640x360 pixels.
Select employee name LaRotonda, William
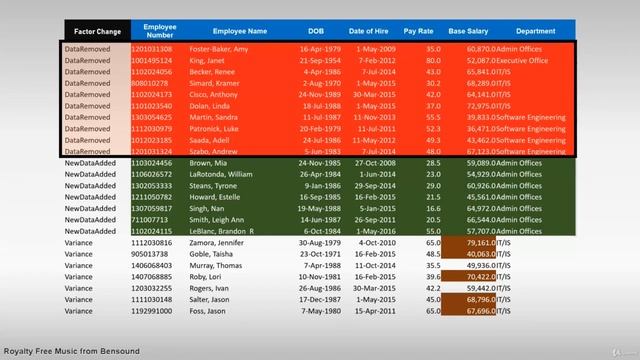(x=221, y=174)
